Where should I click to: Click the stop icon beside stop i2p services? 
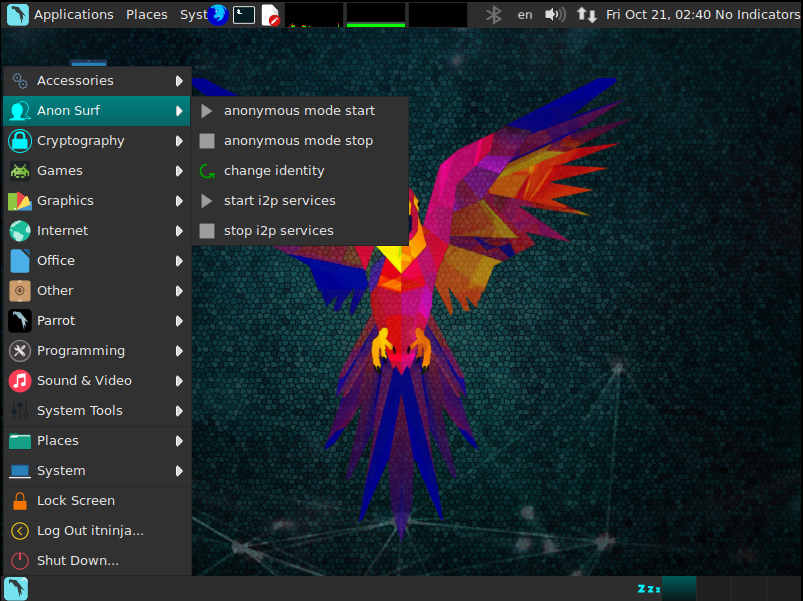pyautogui.click(x=207, y=231)
